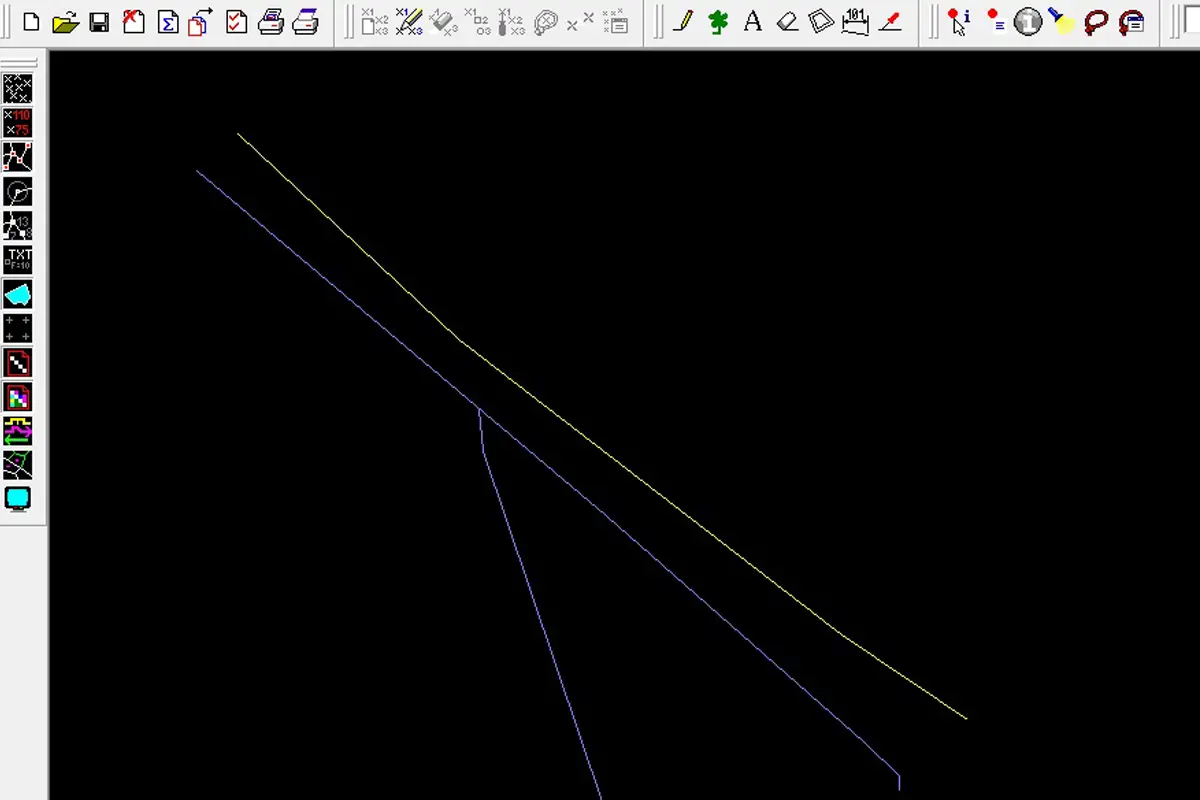This screenshot has width=1200, height=800.
Task: Select the pencil draw line tool
Action: (x=684, y=21)
